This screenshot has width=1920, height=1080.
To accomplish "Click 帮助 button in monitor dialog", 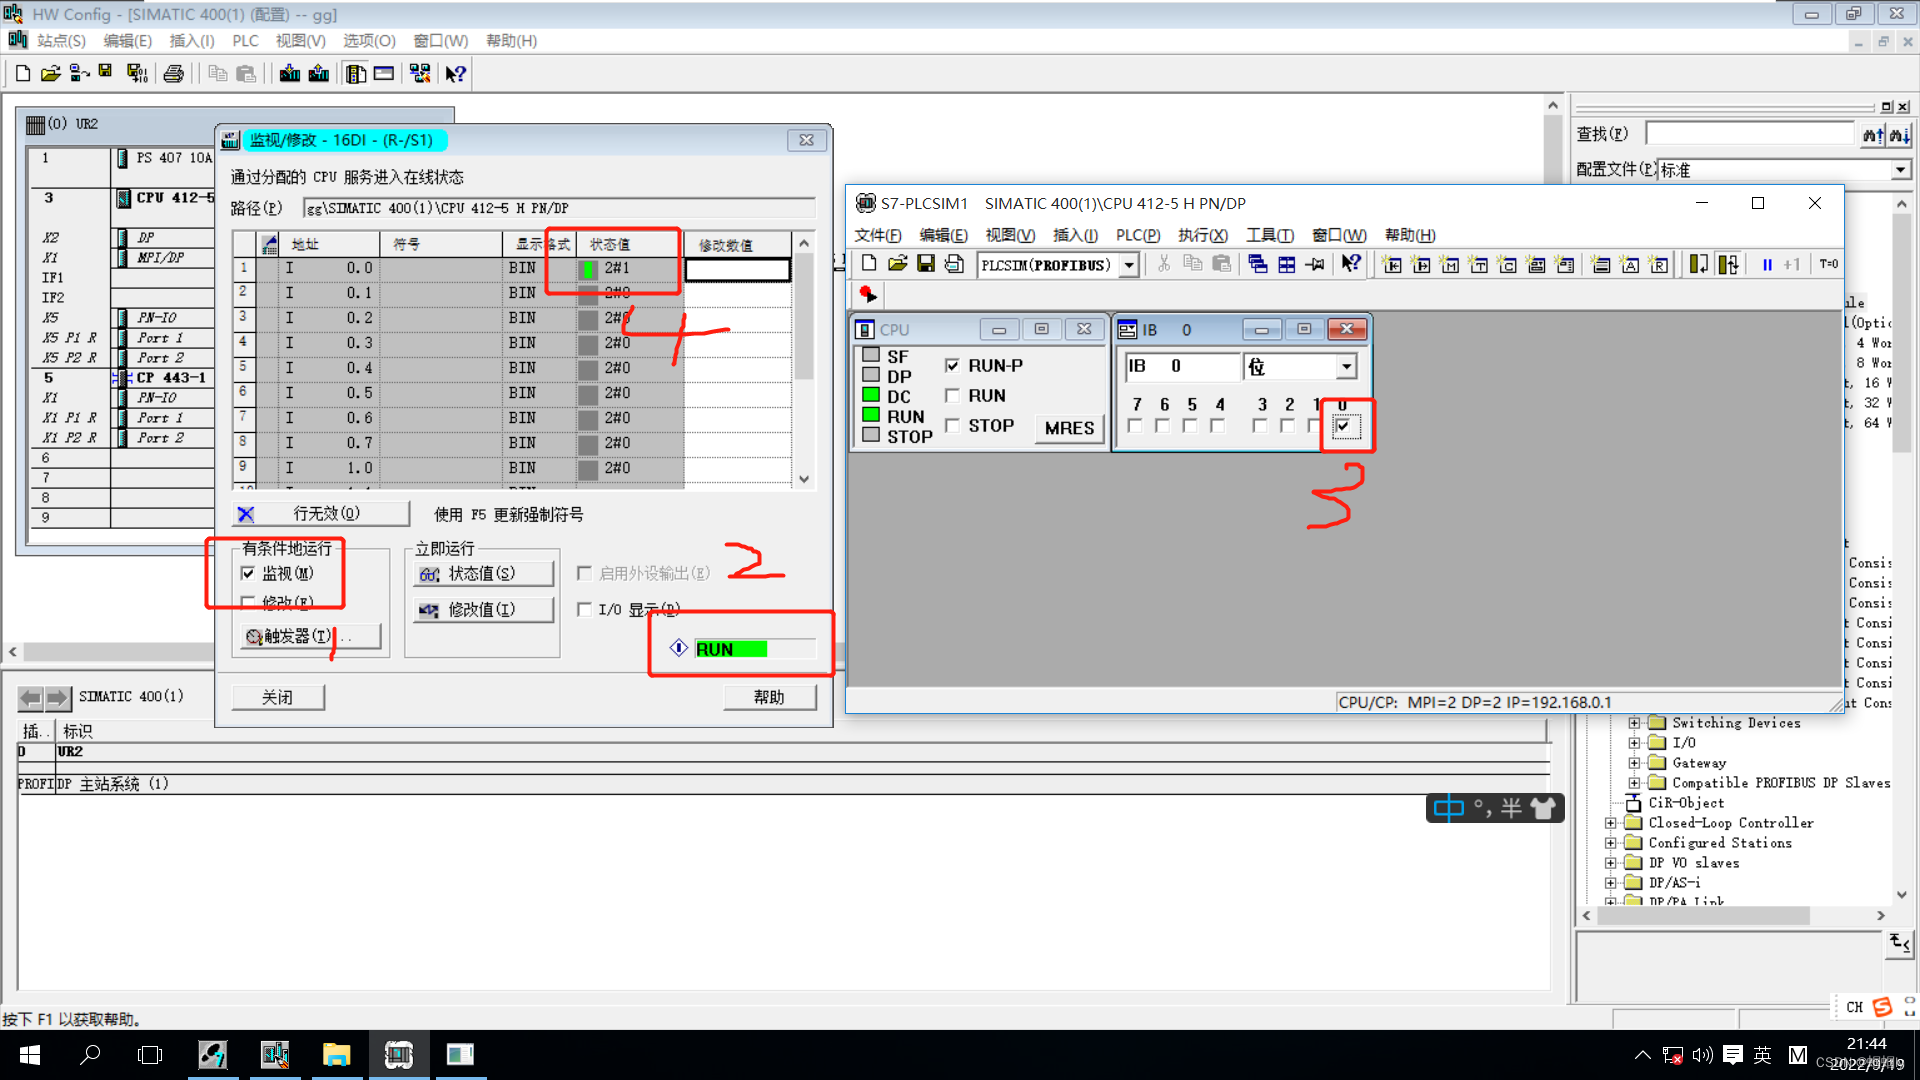I will coord(769,697).
